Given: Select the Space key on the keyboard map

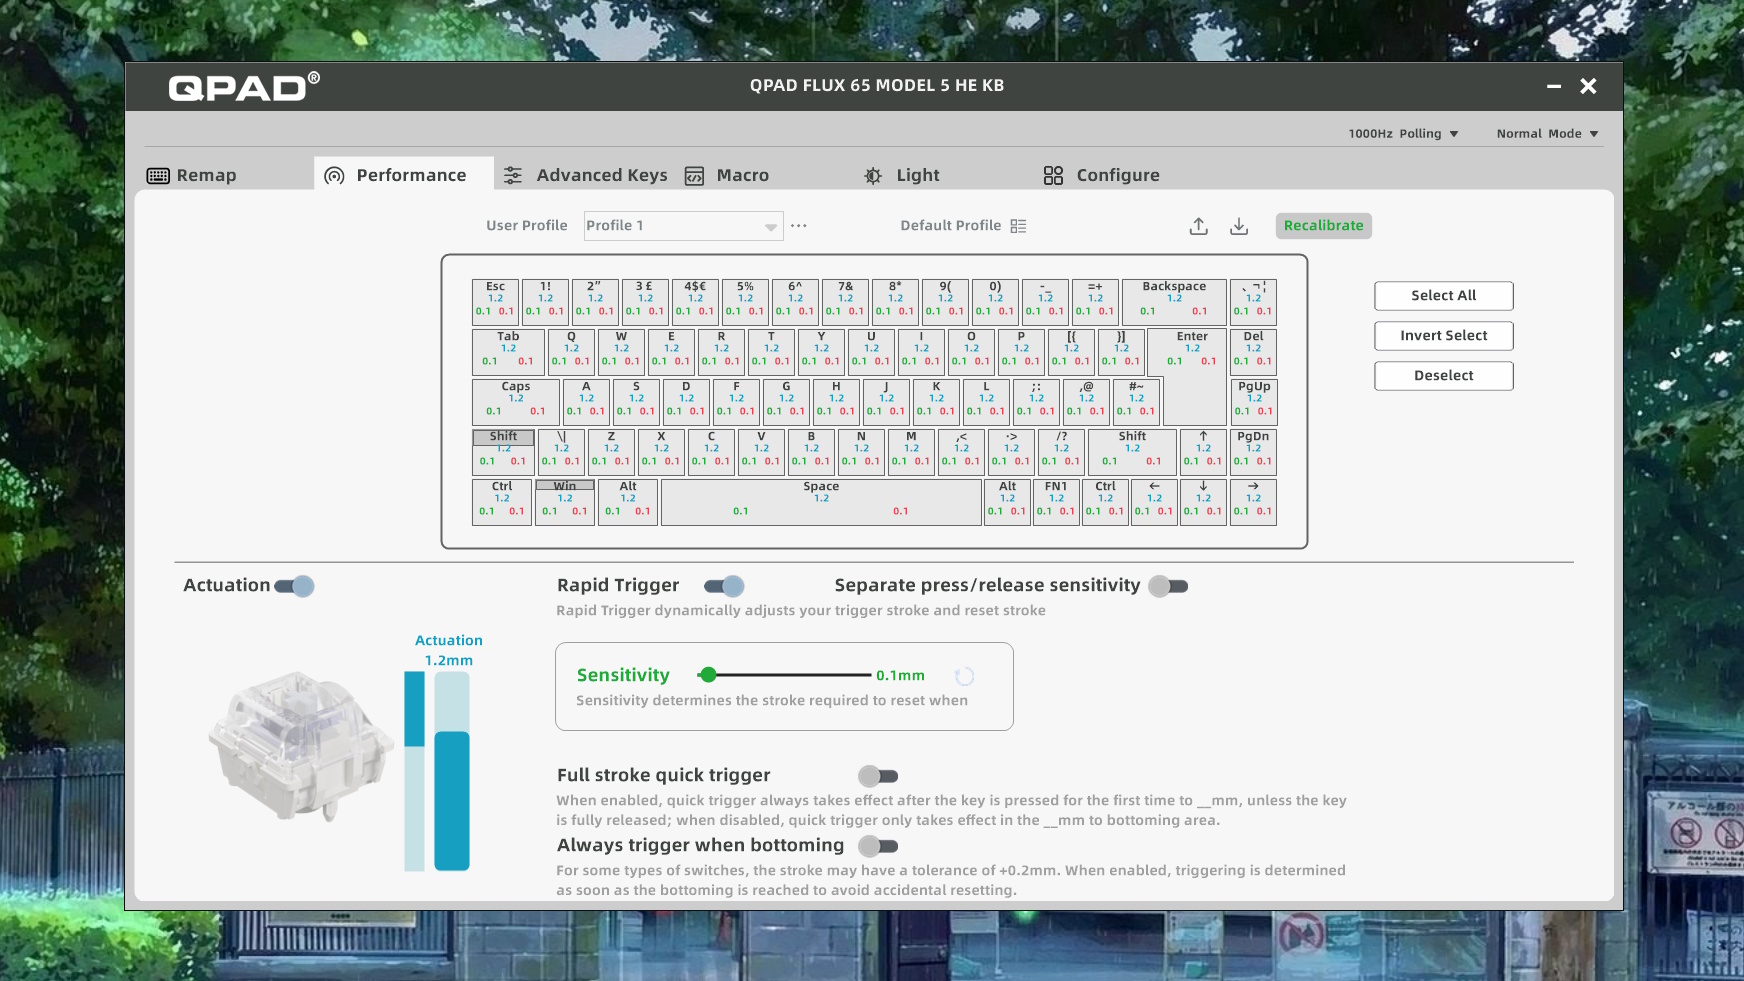Looking at the screenshot, I should [820, 501].
